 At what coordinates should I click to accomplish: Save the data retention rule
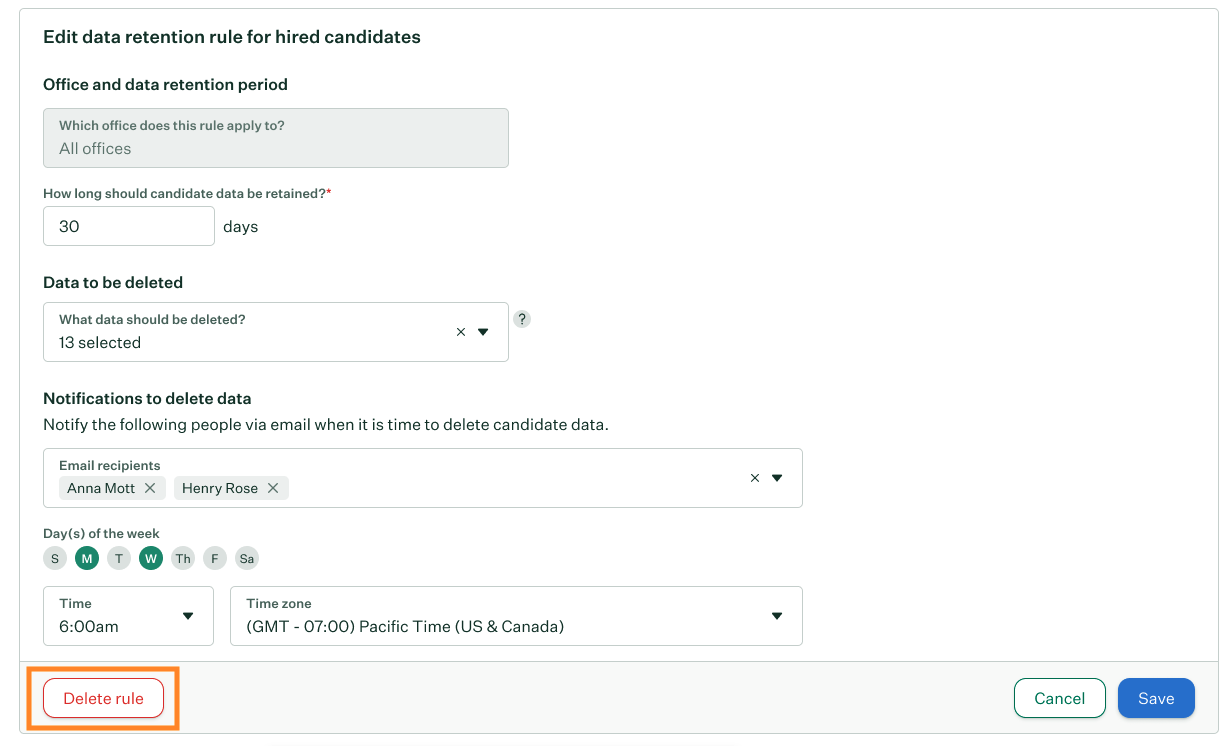[x=1155, y=698]
